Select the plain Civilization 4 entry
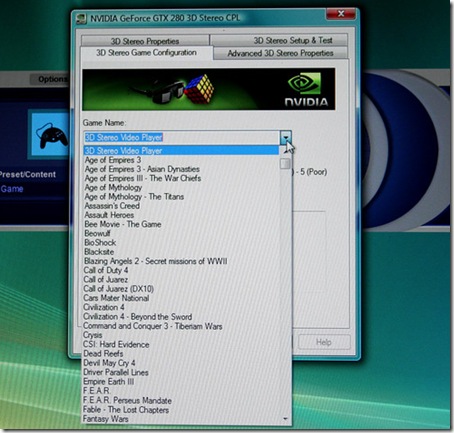 coord(181,307)
